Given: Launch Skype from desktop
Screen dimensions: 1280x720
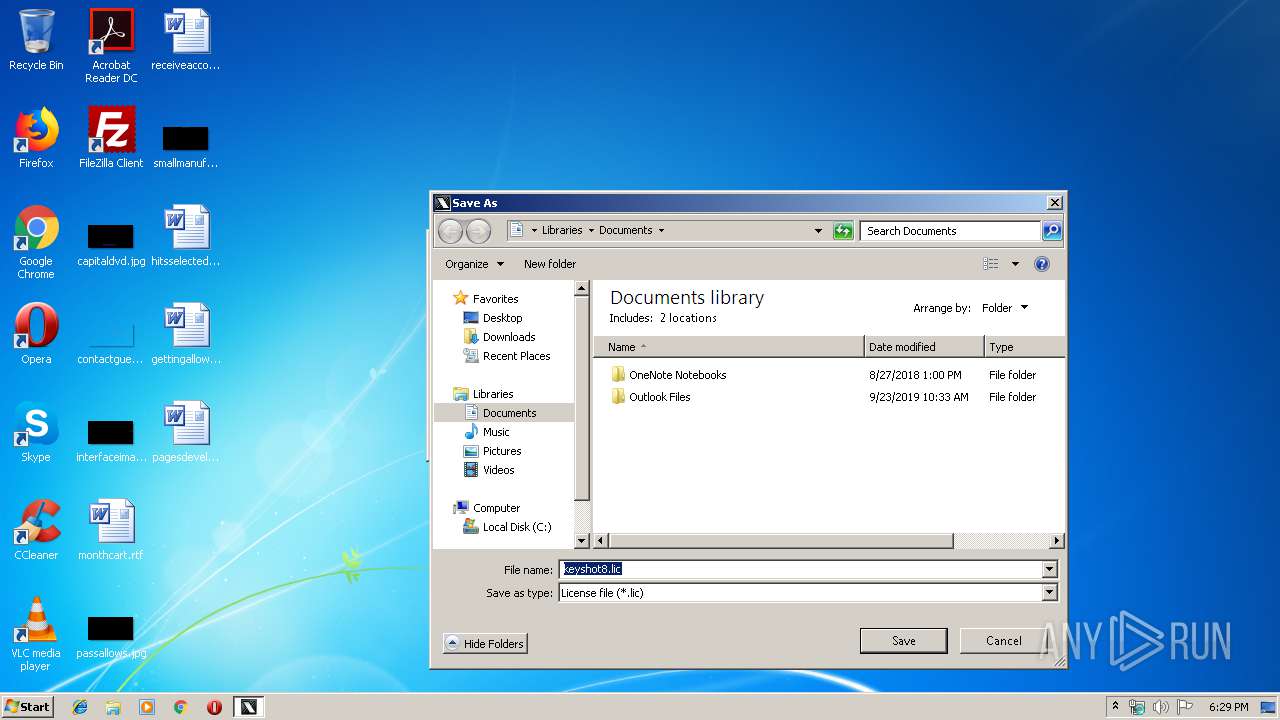Looking at the screenshot, I should point(36,433).
